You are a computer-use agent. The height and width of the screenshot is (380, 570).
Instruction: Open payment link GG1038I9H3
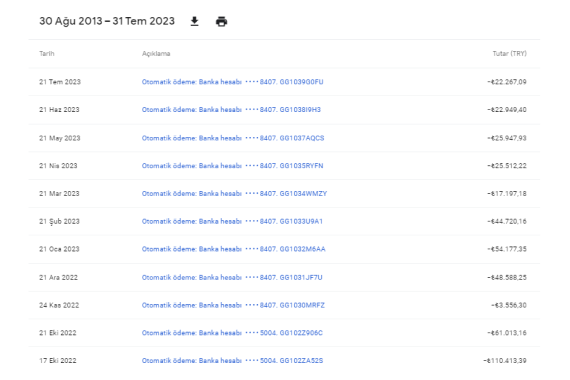(231, 109)
